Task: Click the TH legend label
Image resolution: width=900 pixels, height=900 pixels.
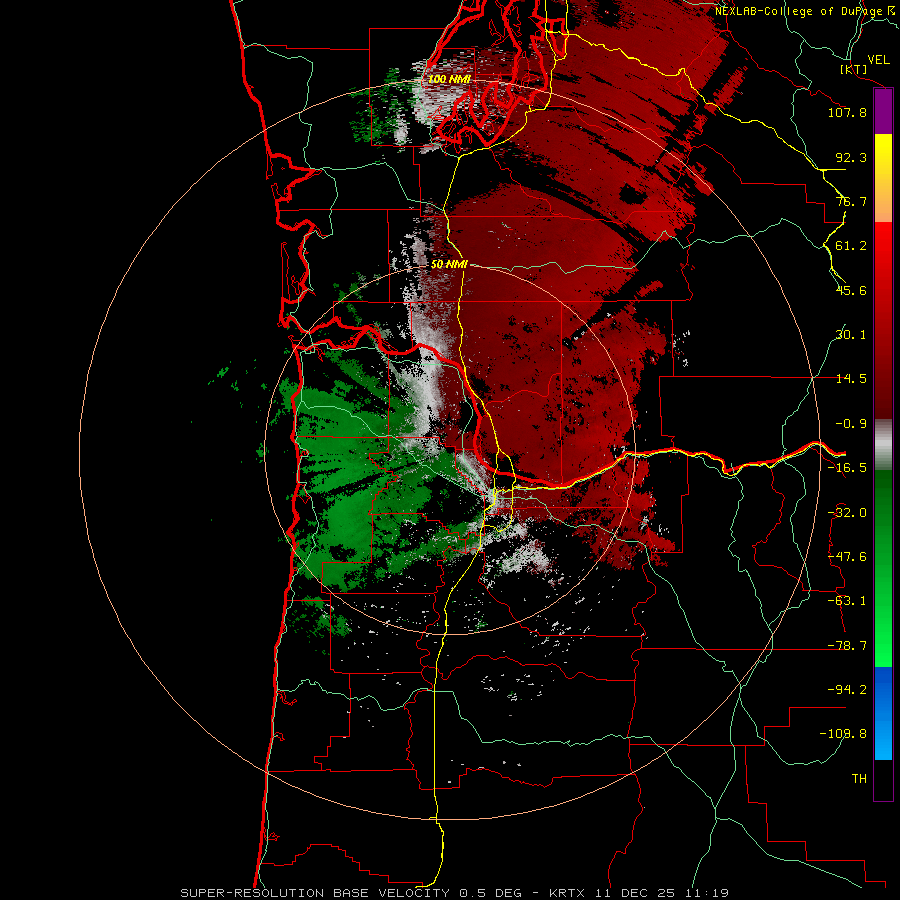Action: [x=859, y=779]
